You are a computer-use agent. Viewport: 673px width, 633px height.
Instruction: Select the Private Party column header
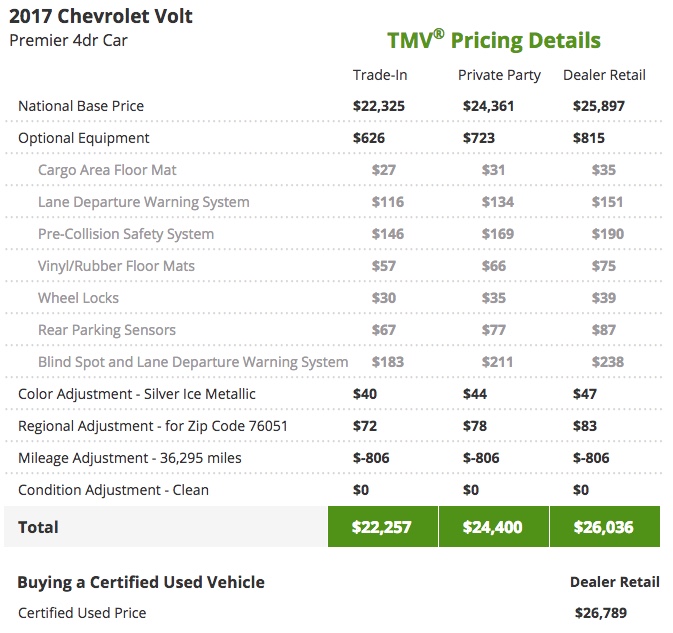[x=499, y=75]
